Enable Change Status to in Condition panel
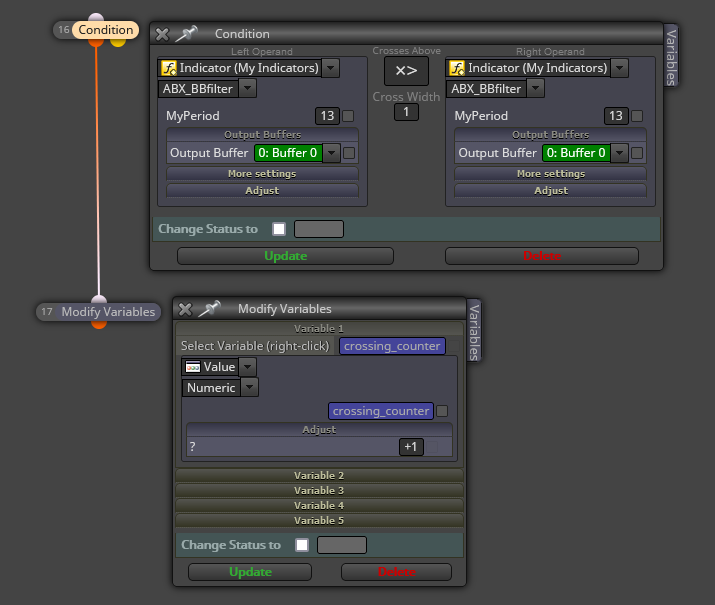715x605 pixels. point(279,229)
